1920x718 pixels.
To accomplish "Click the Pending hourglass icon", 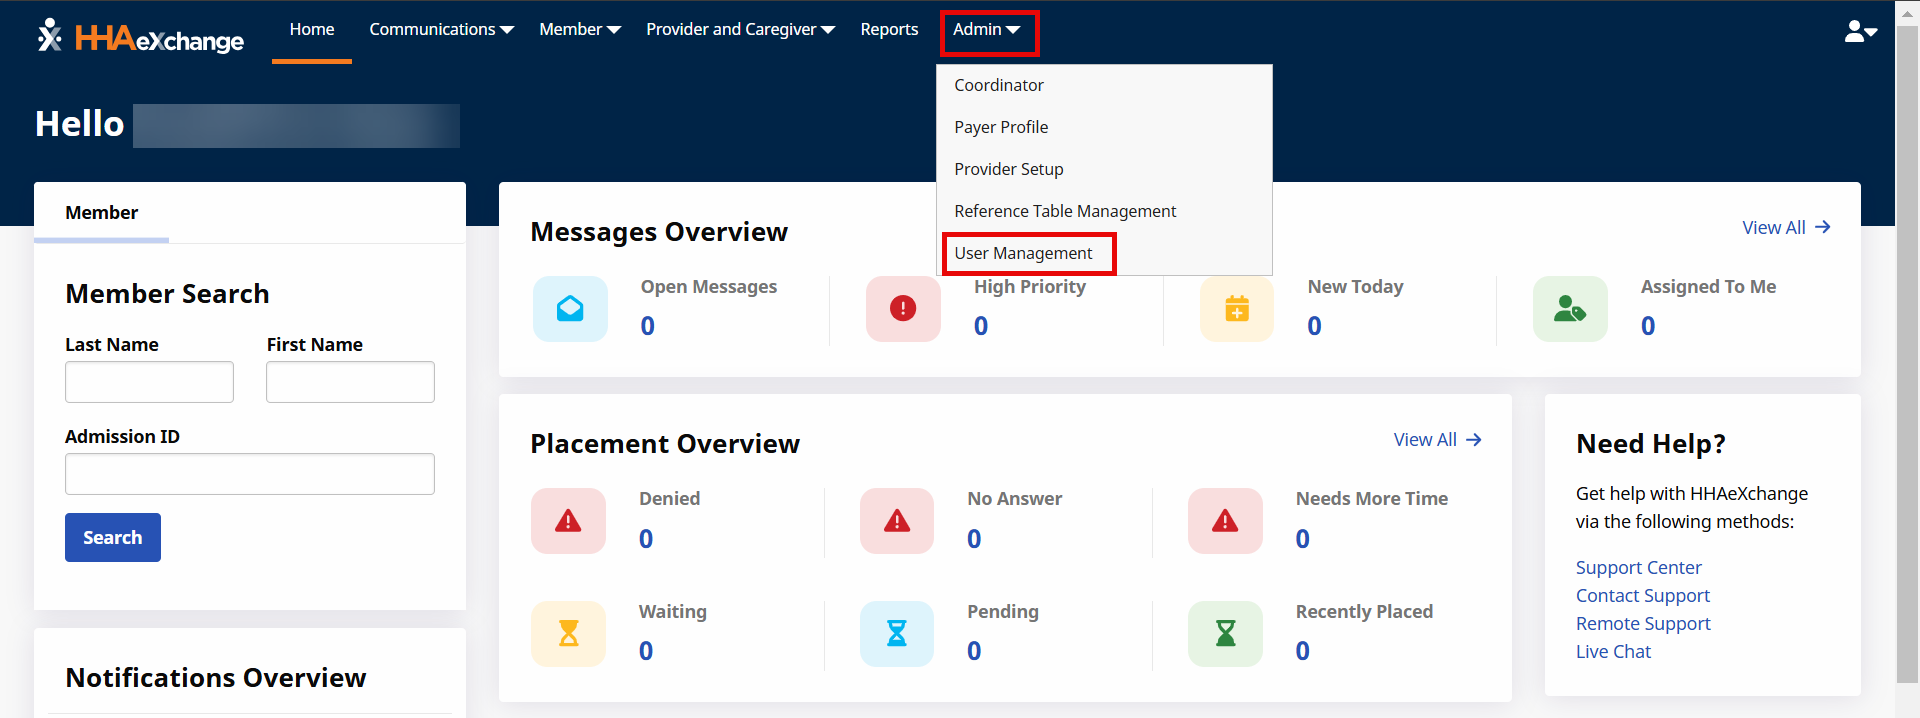I will tap(897, 633).
